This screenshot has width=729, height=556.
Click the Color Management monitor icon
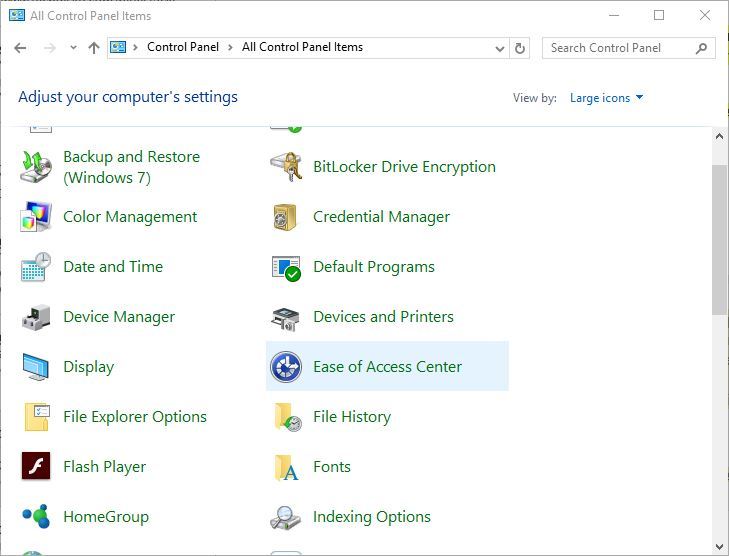[x=36, y=217]
